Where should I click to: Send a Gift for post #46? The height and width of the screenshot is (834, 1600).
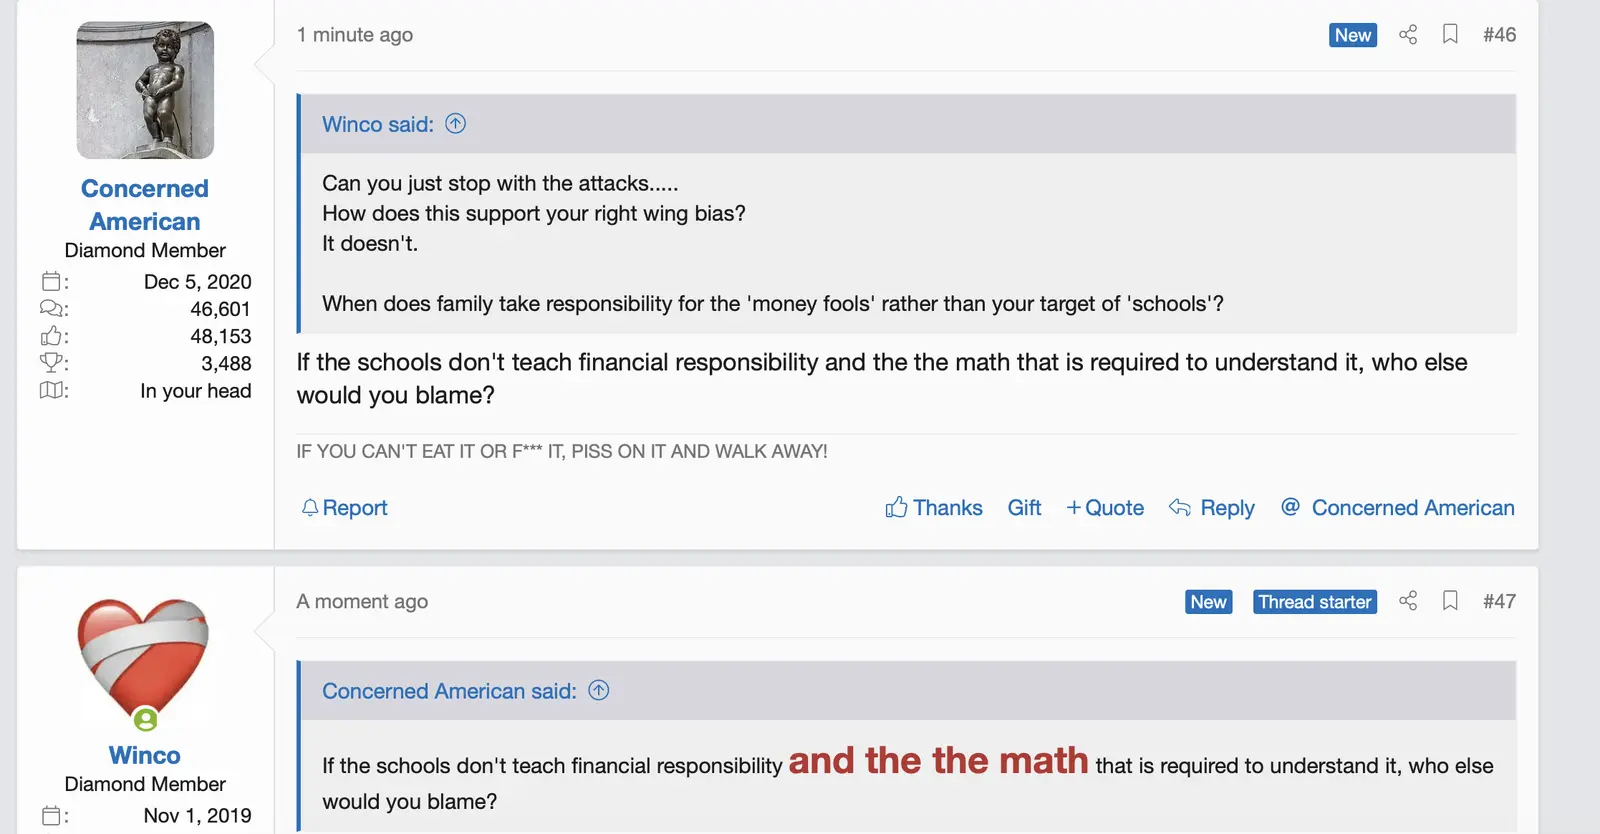click(x=1024, y=508)
